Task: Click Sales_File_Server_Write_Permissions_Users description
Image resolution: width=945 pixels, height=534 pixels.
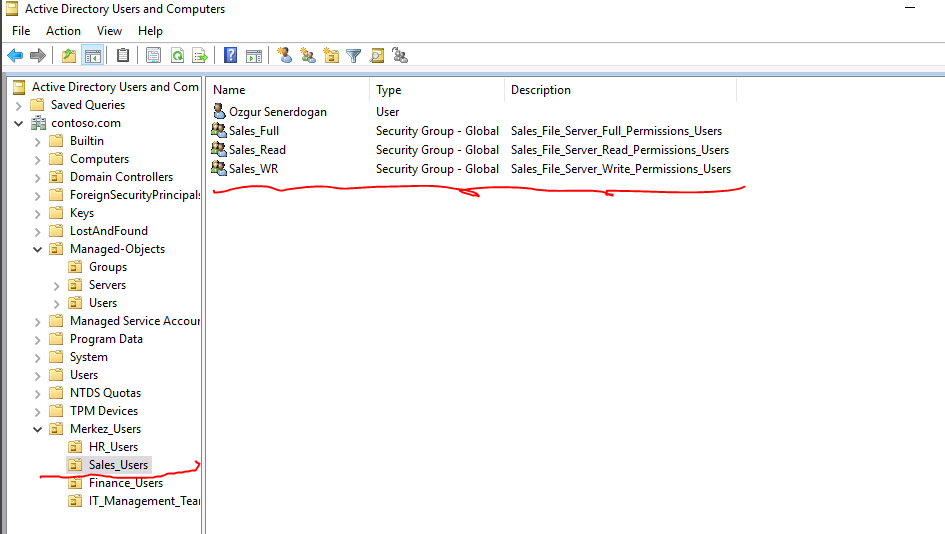Action: tap(621, 169)
